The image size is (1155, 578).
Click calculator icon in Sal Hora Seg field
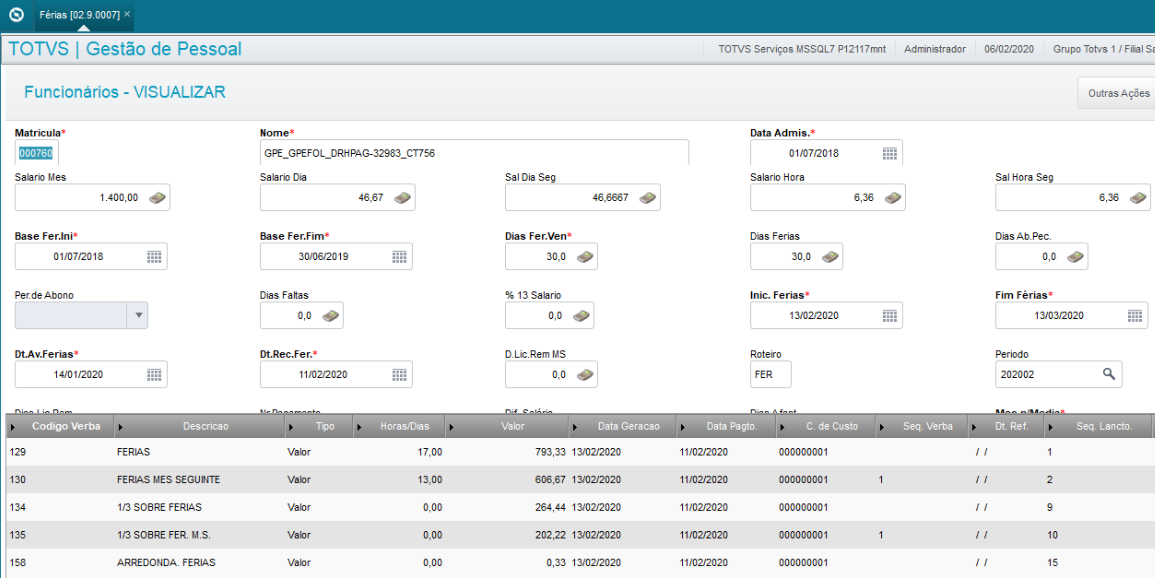1138,197
